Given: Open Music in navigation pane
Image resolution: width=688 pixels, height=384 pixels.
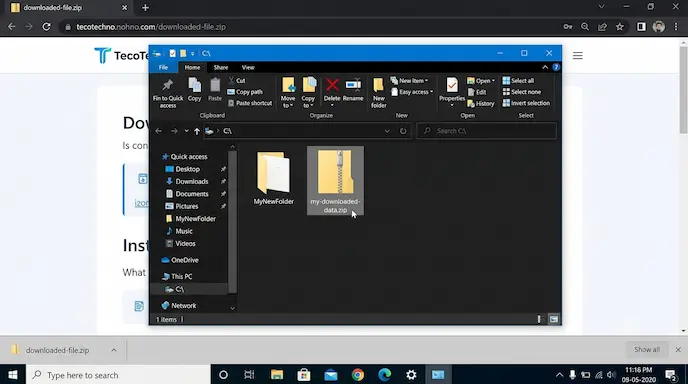Looking at the screenshot, I should pos(179,231).
